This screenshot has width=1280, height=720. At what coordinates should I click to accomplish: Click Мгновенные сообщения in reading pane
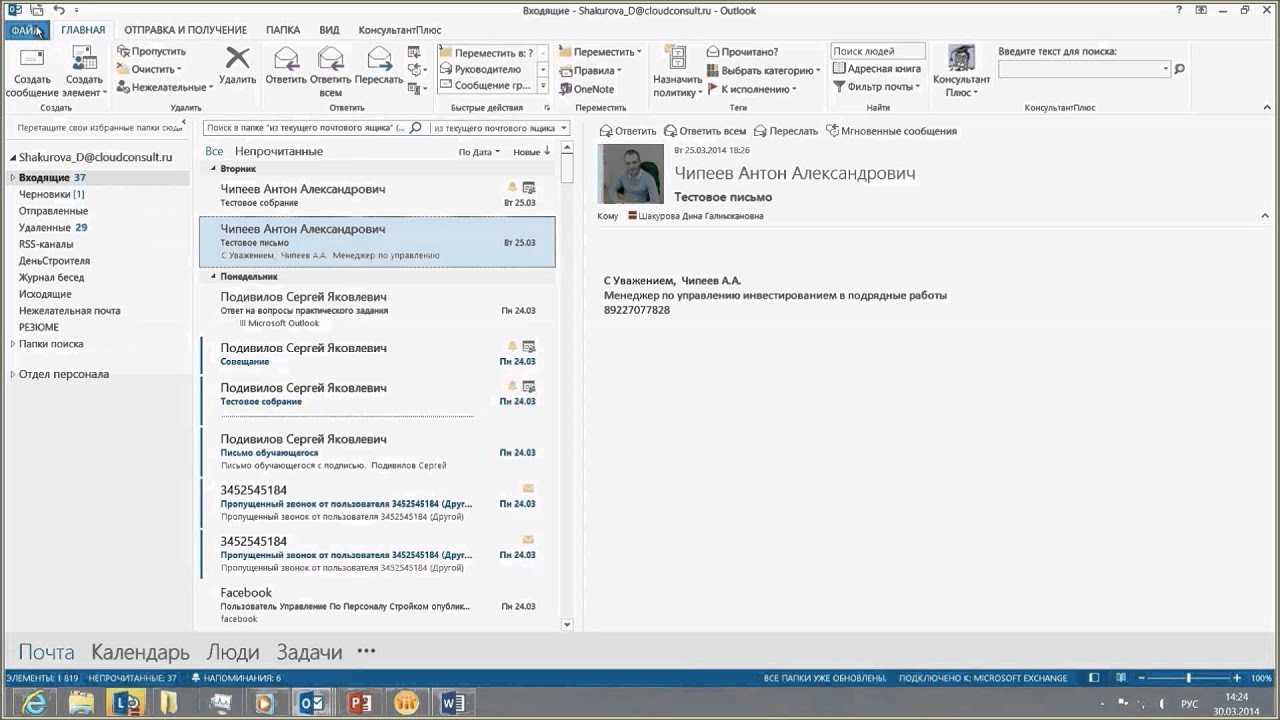[x=891, y=131]
